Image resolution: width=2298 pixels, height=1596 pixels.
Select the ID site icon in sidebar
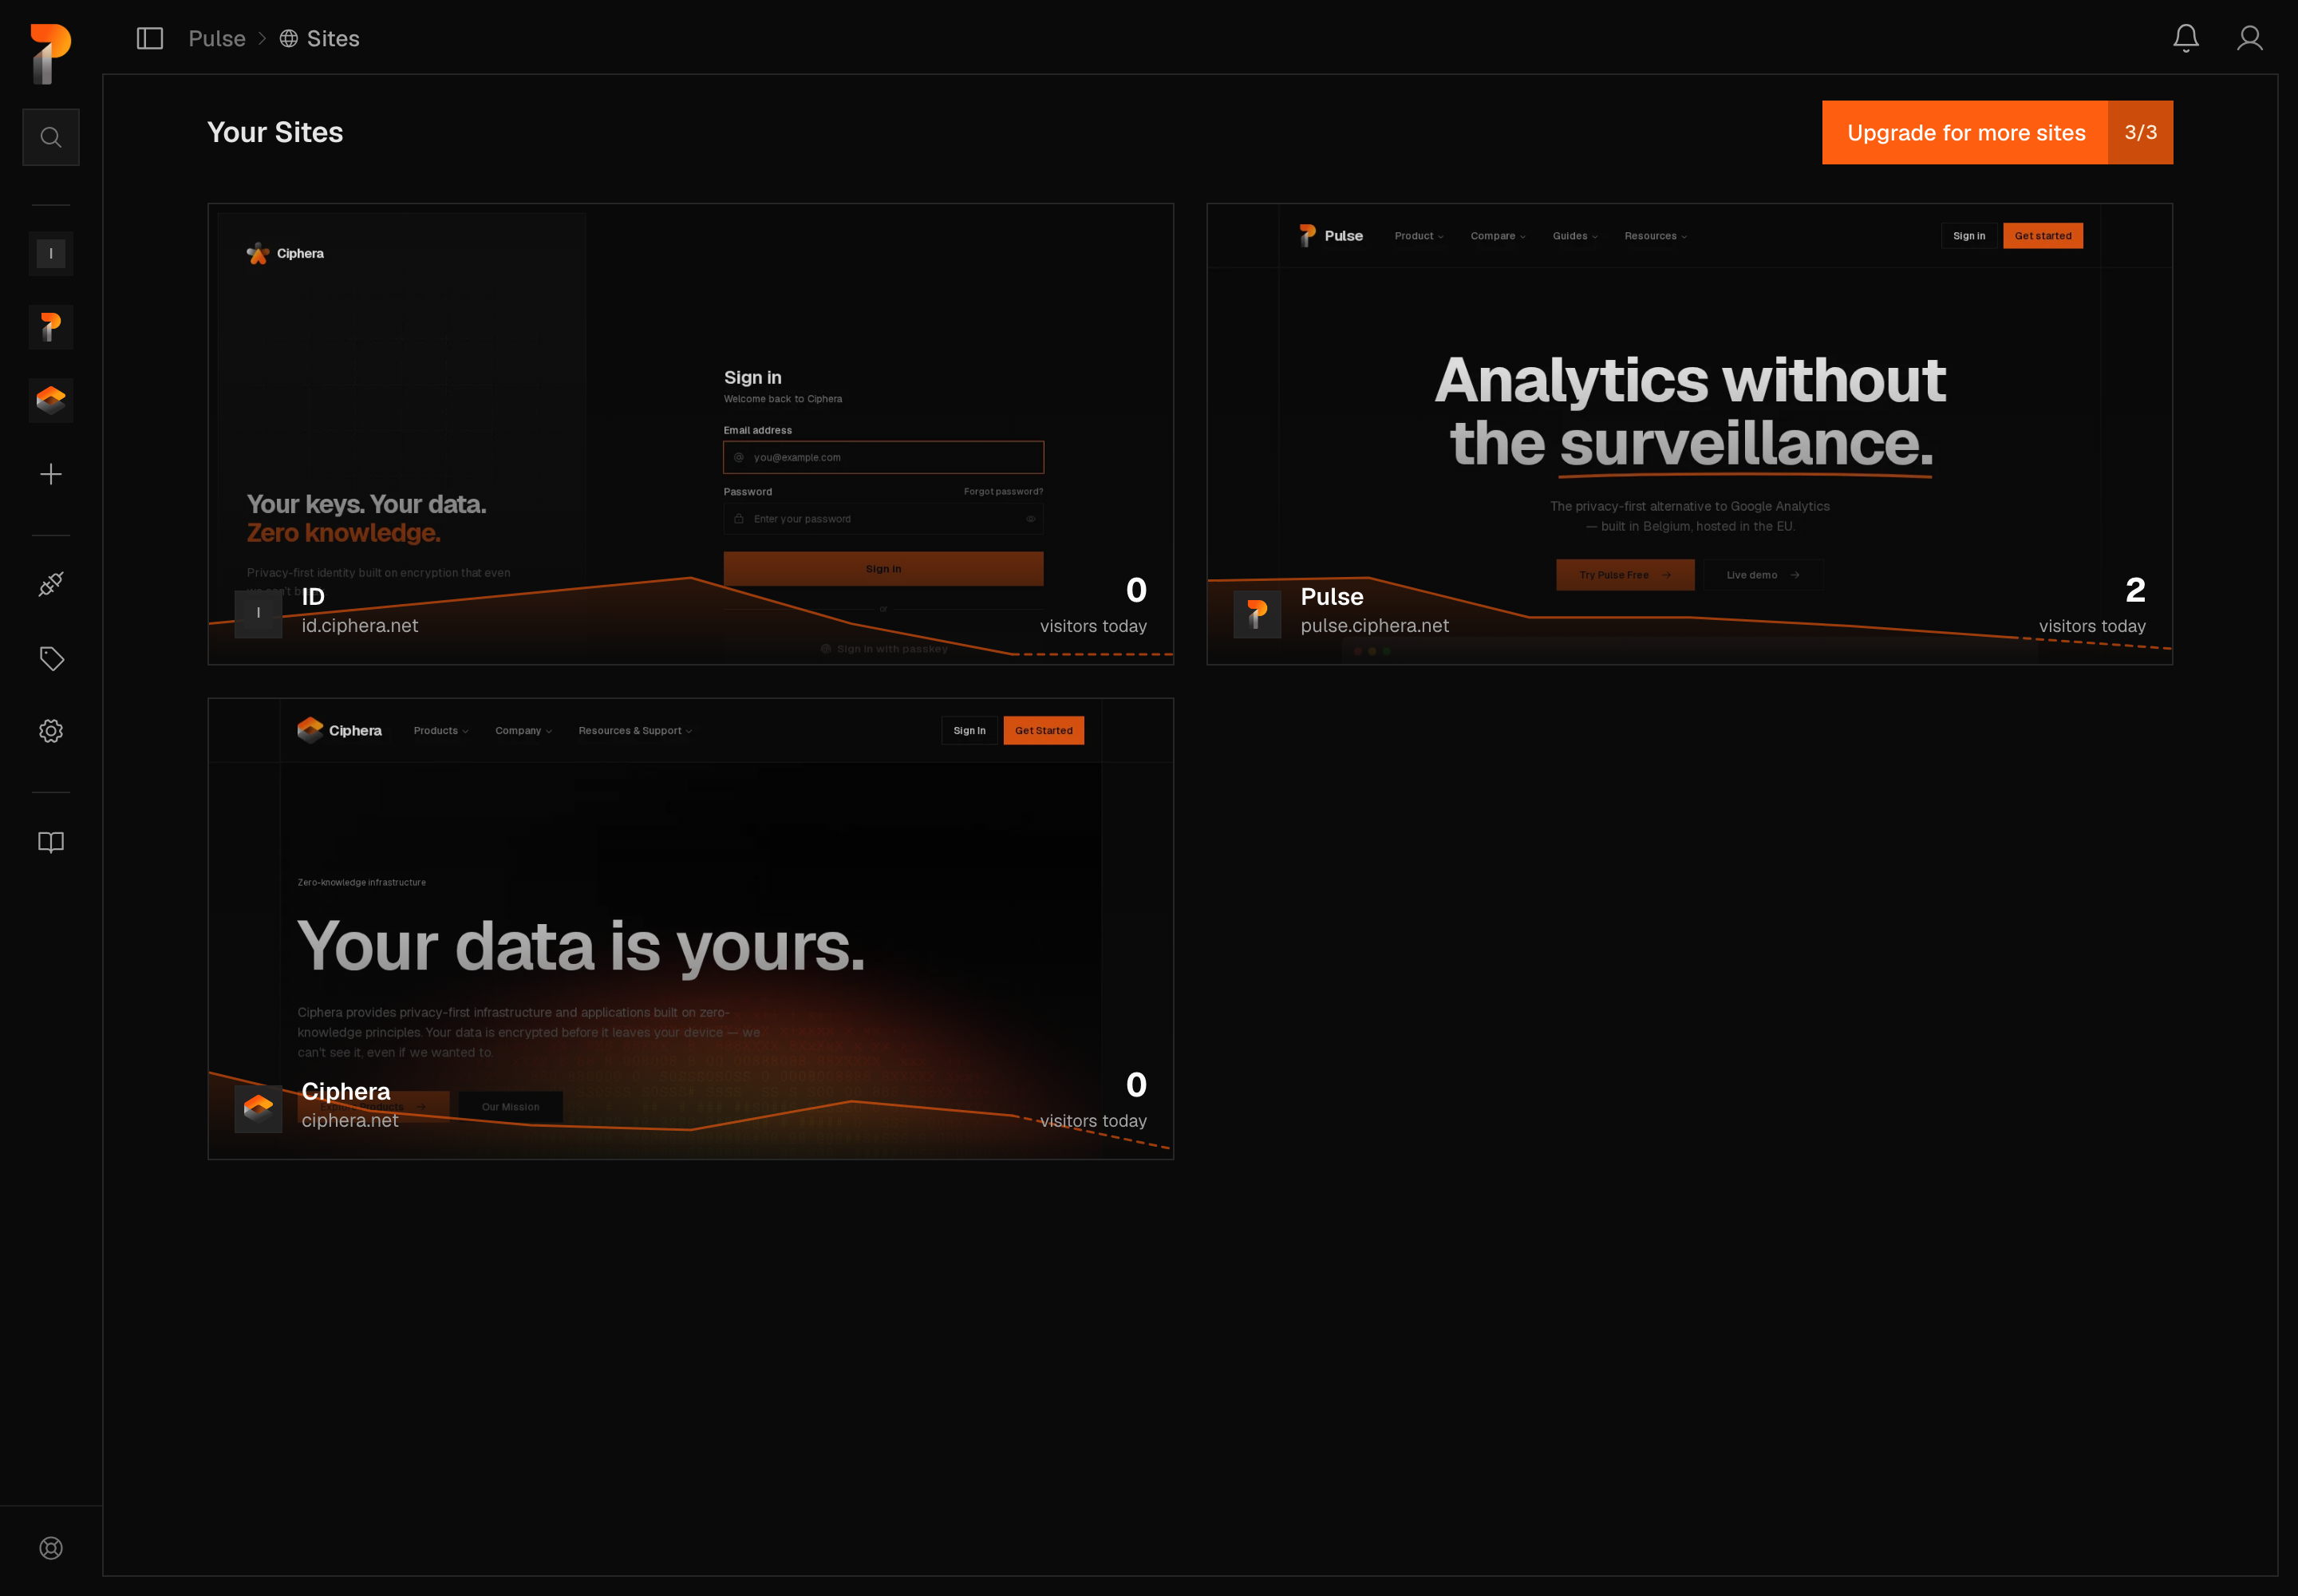(x=51, y=254)
